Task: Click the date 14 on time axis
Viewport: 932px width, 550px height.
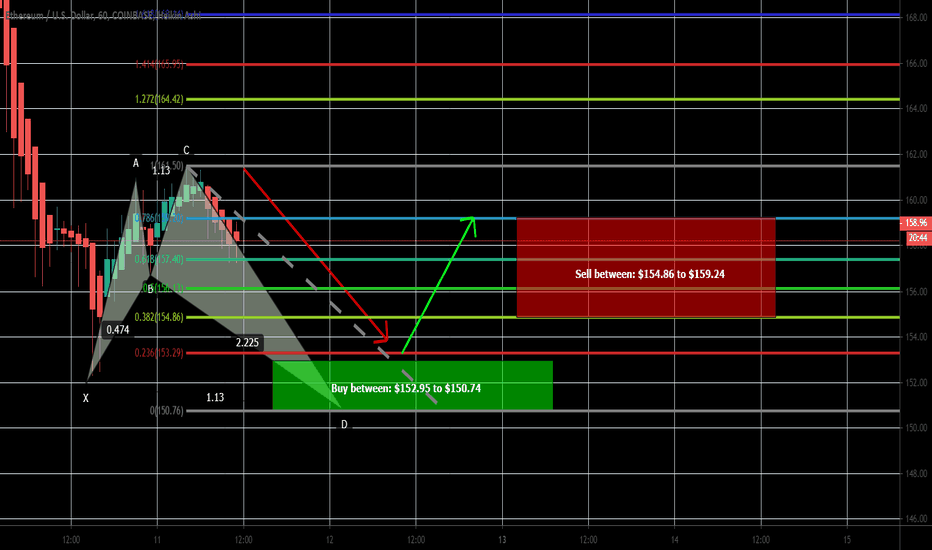Action: click(x=675, y=540)
